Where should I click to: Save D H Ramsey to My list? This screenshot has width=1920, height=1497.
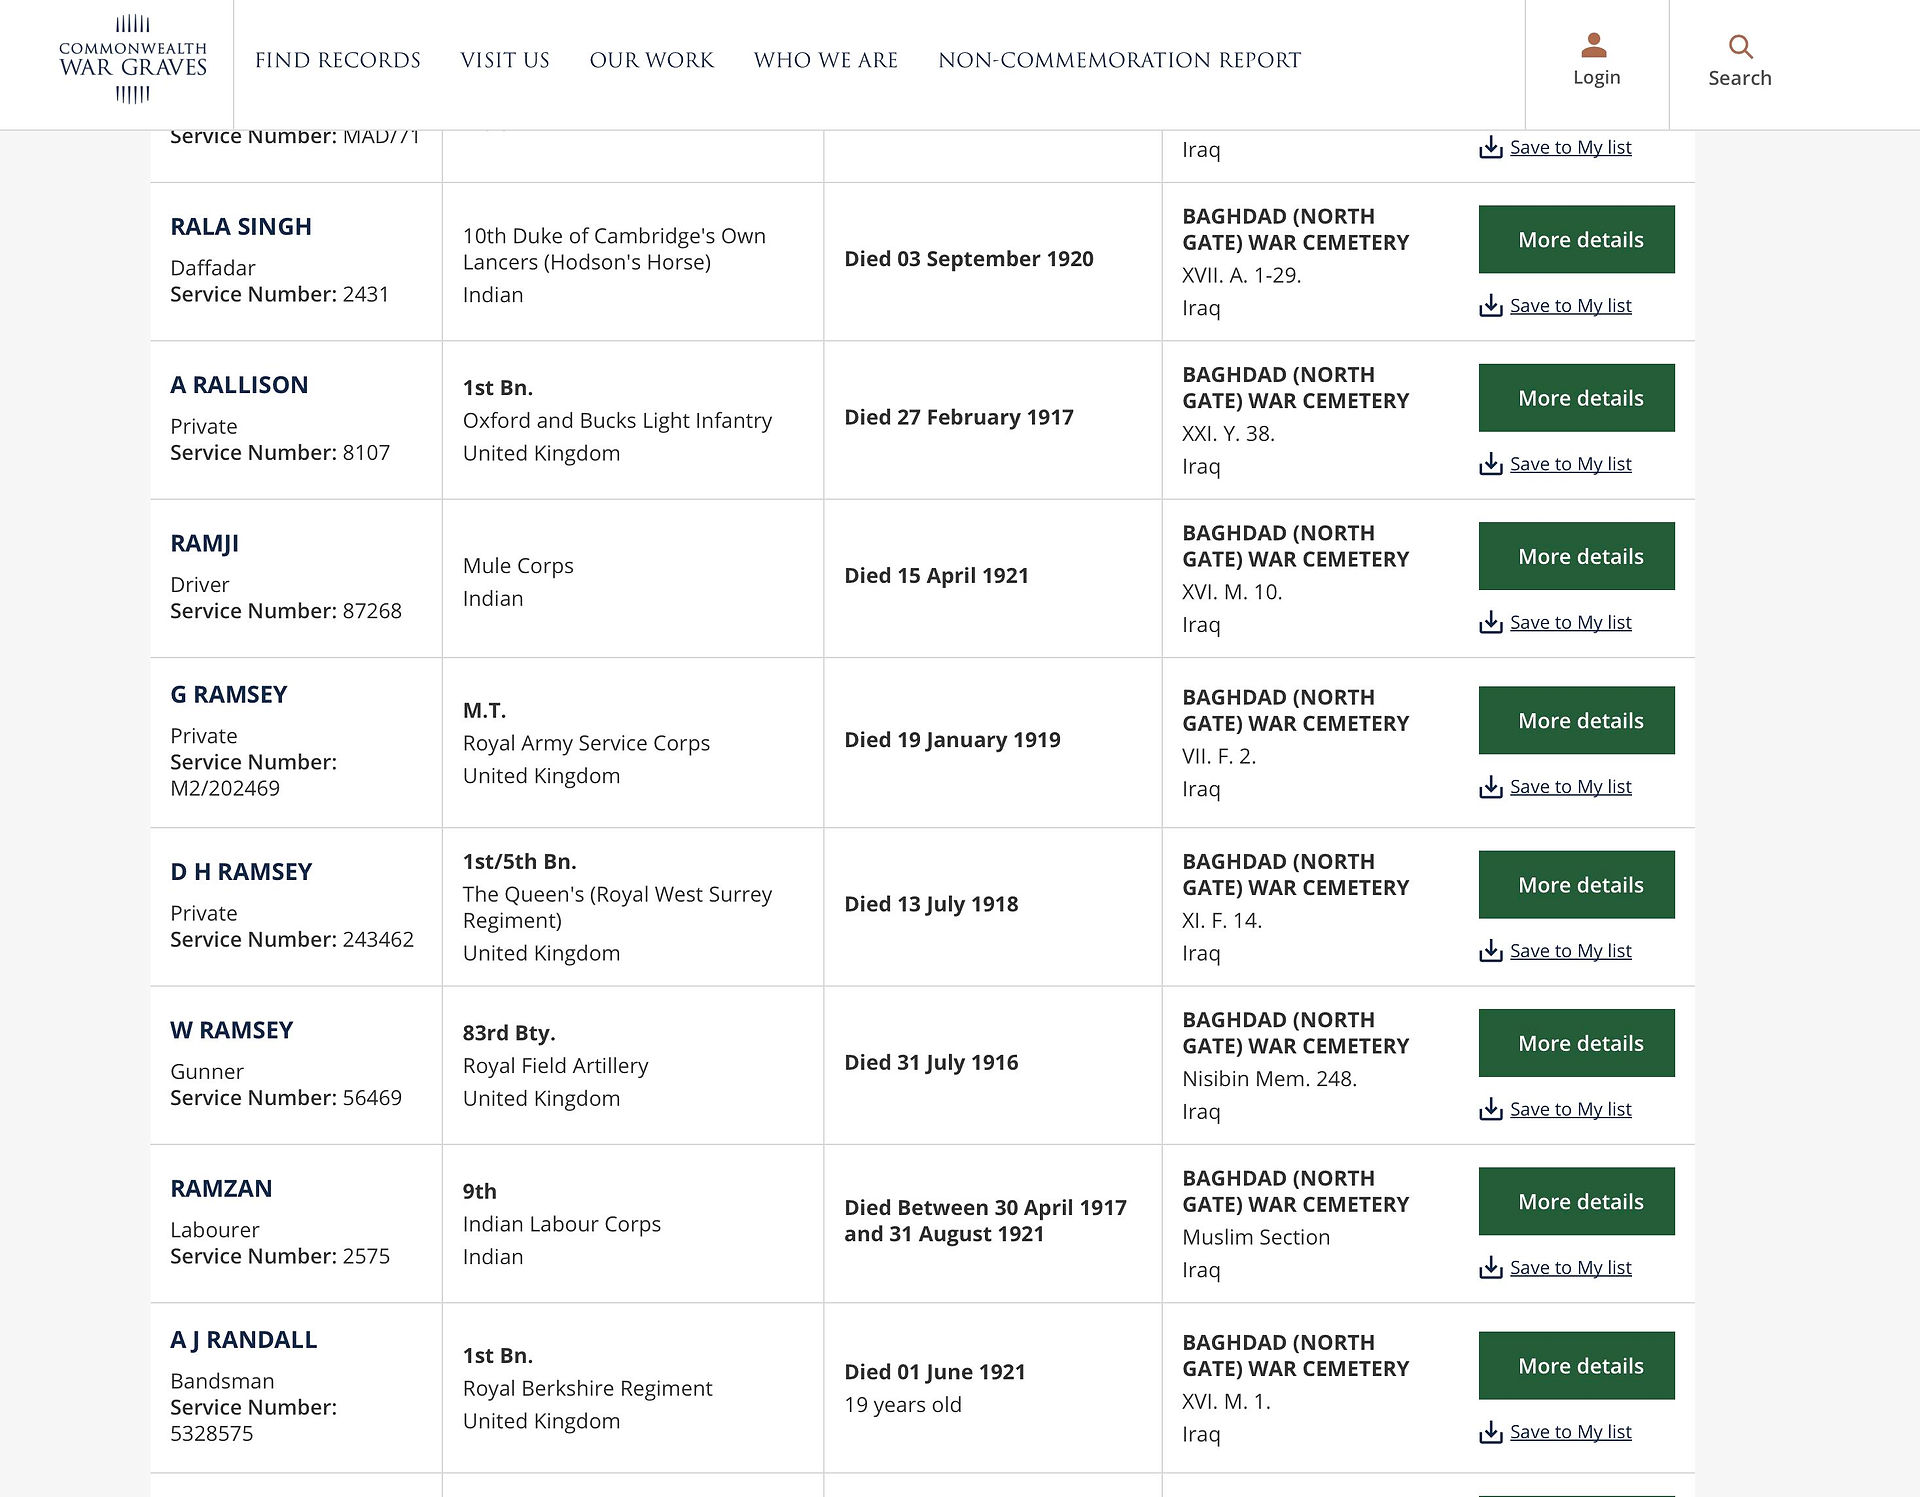(1570, 951)
